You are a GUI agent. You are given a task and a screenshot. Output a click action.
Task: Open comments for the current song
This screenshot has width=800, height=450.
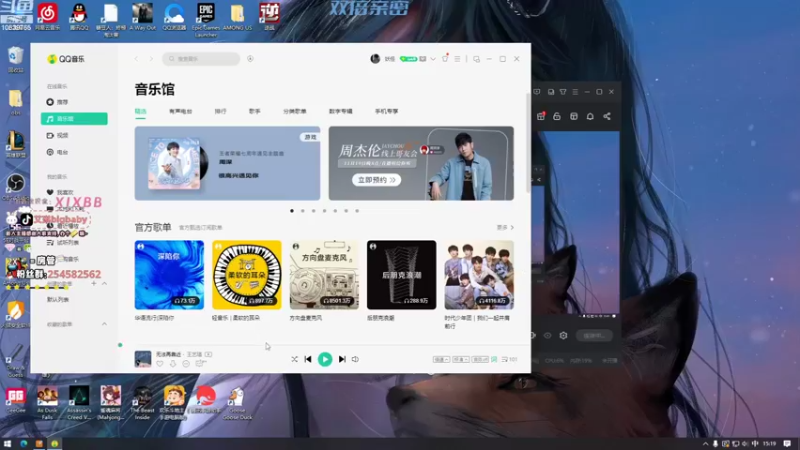[x=201, y=364]
